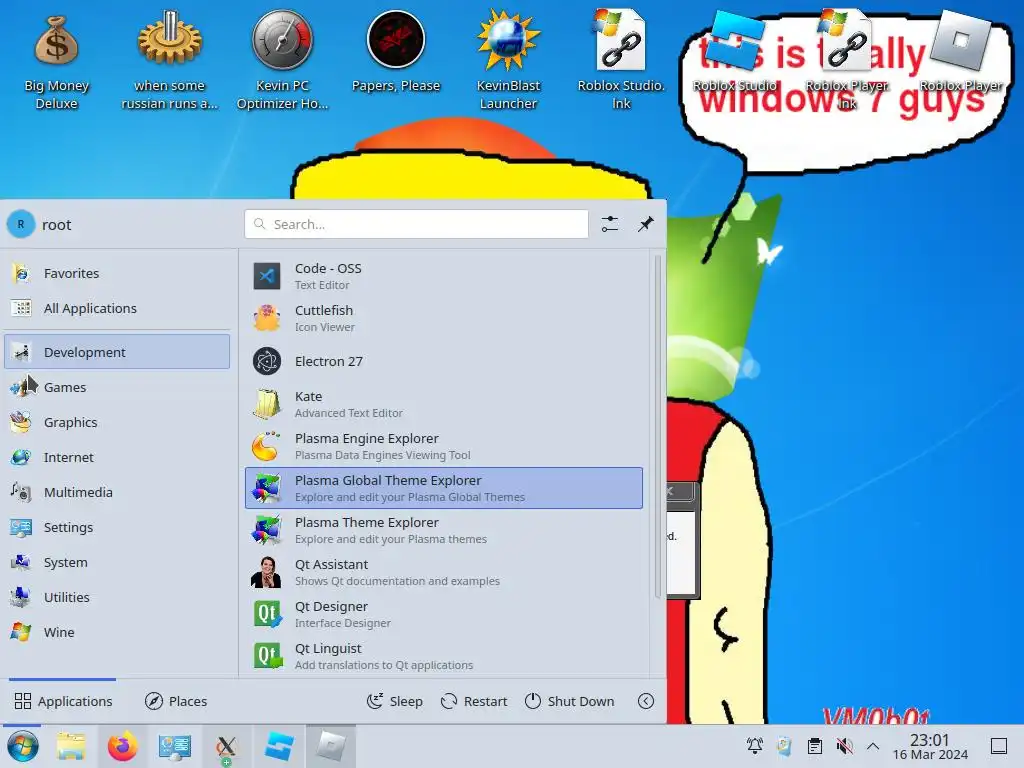
Task: Expand more session options arrow
Action: [x=645, y=701]
